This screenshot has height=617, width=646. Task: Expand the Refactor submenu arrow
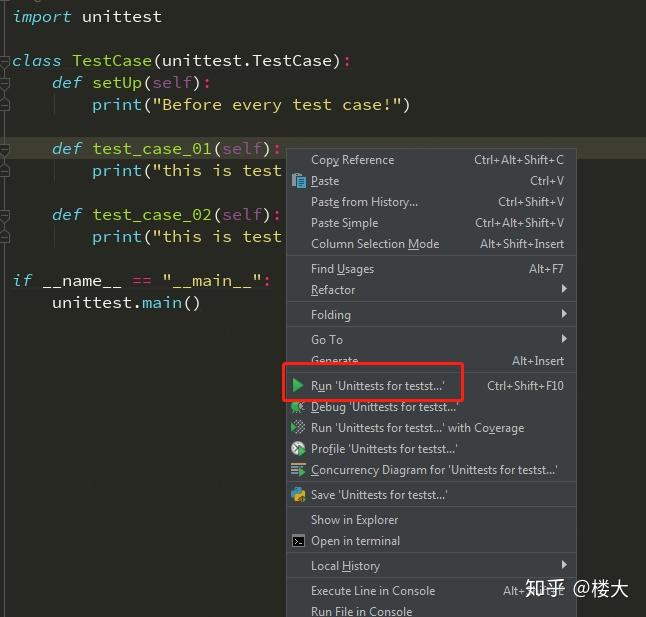coord(564,289)
